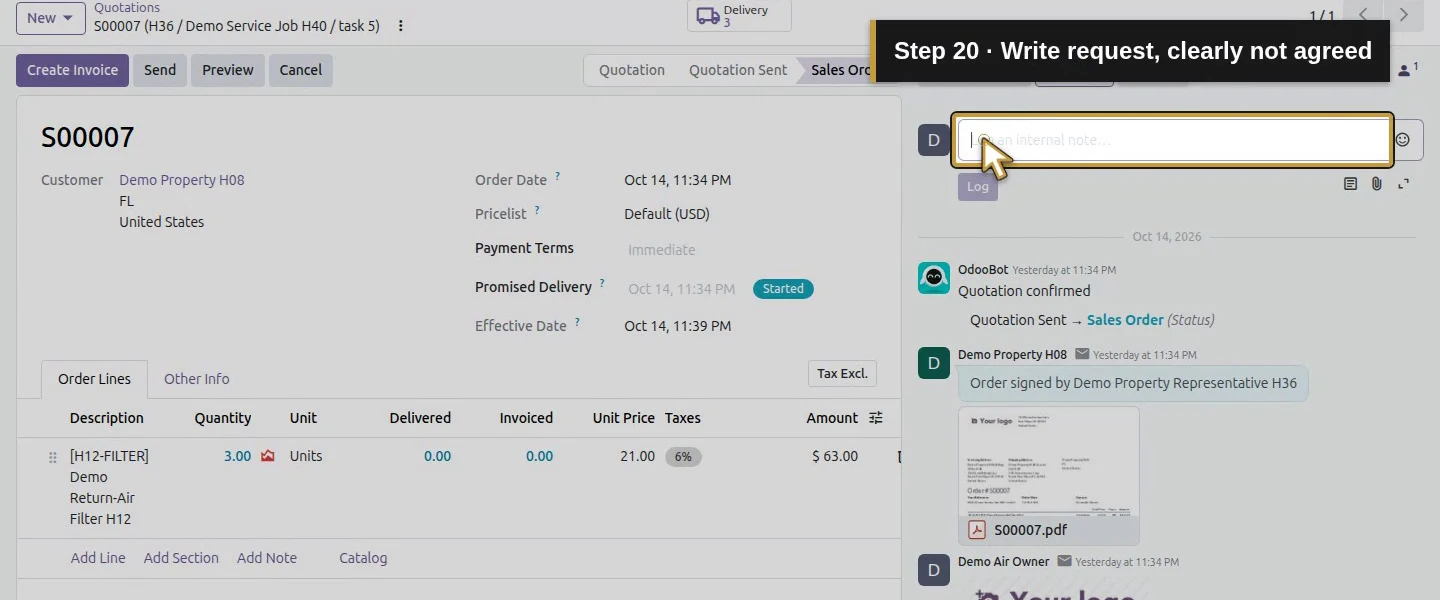Show the help tooltip for Order Date
Screen dimensions: 1440x600
[x=558, y=177]
